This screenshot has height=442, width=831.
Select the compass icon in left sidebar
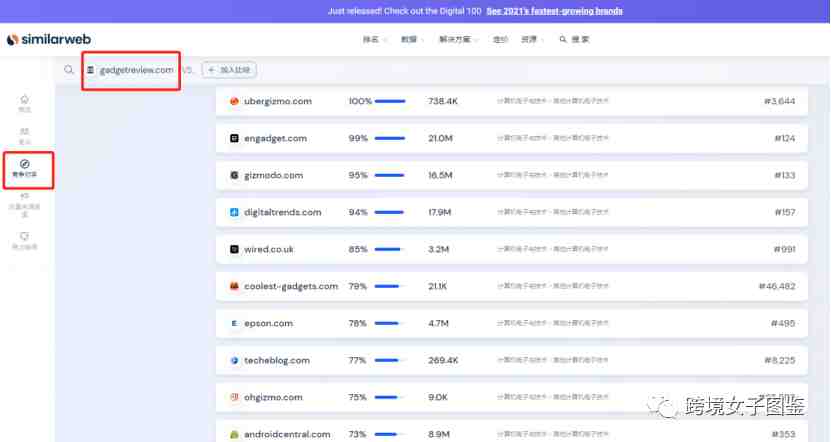point(24,164)
